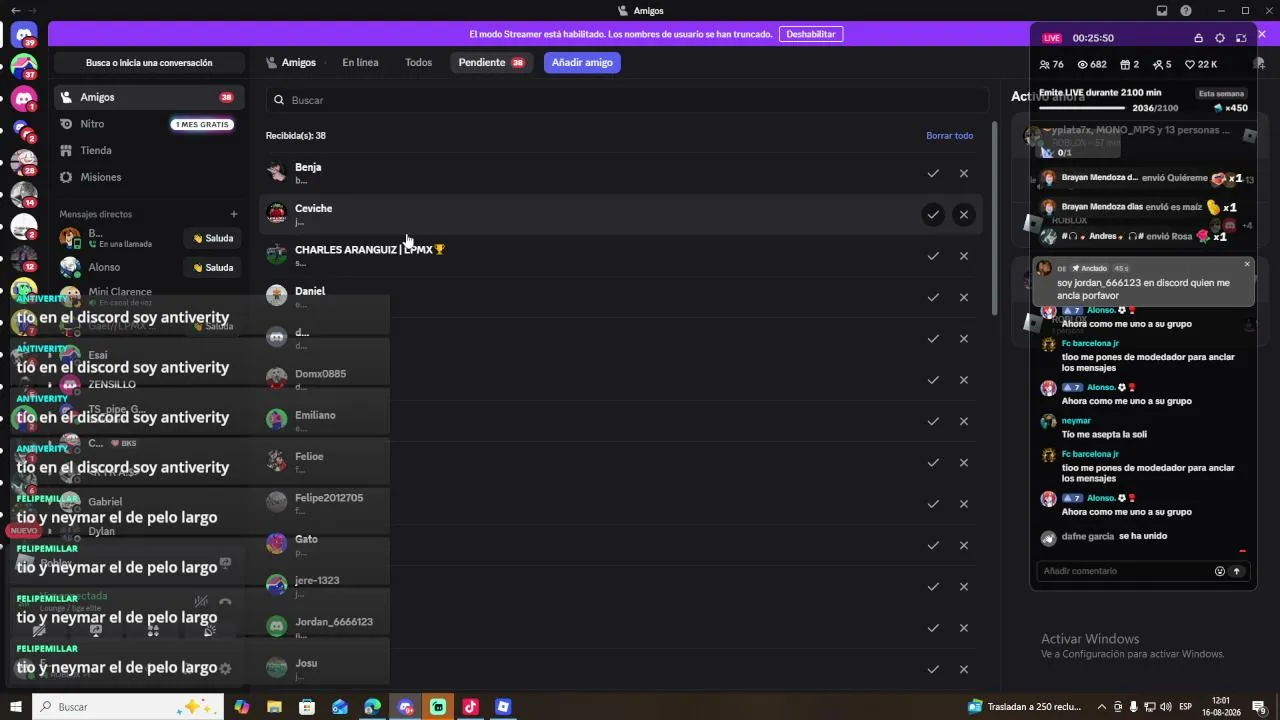Open Felipe2012705 friend request row
The image size is (1280, 720).
(x=620, y=504)
